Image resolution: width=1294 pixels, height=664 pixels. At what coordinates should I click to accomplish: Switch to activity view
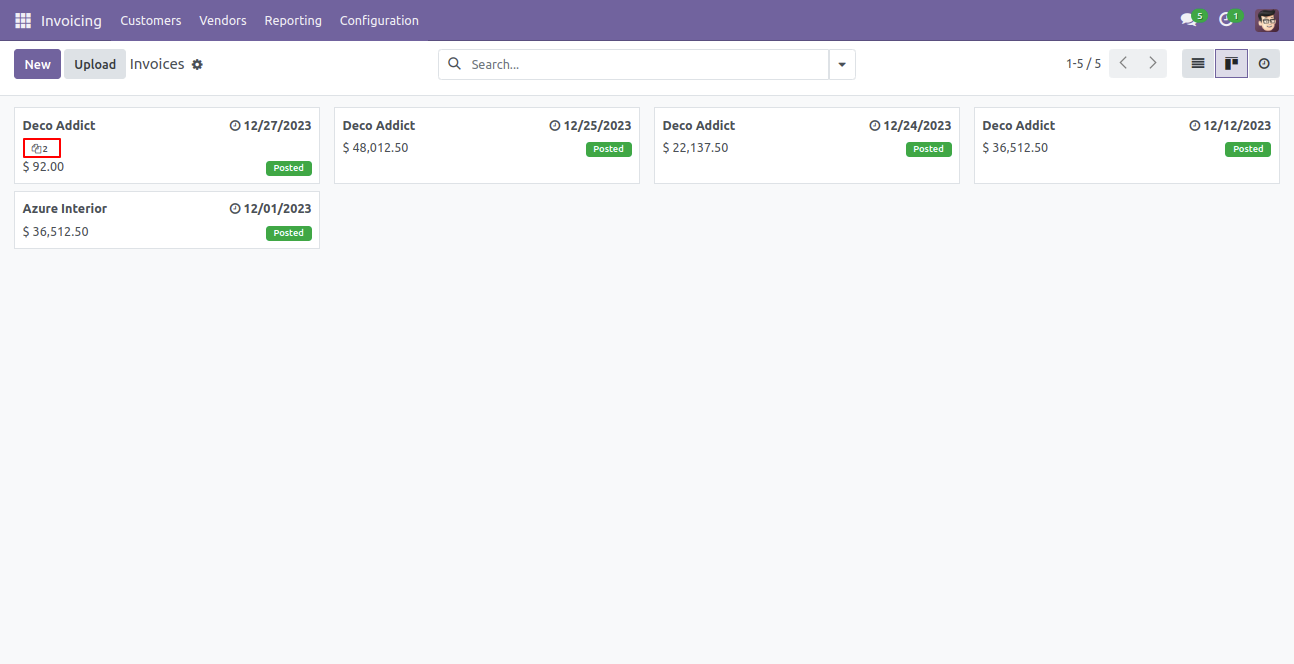(x=1264, y=64)
